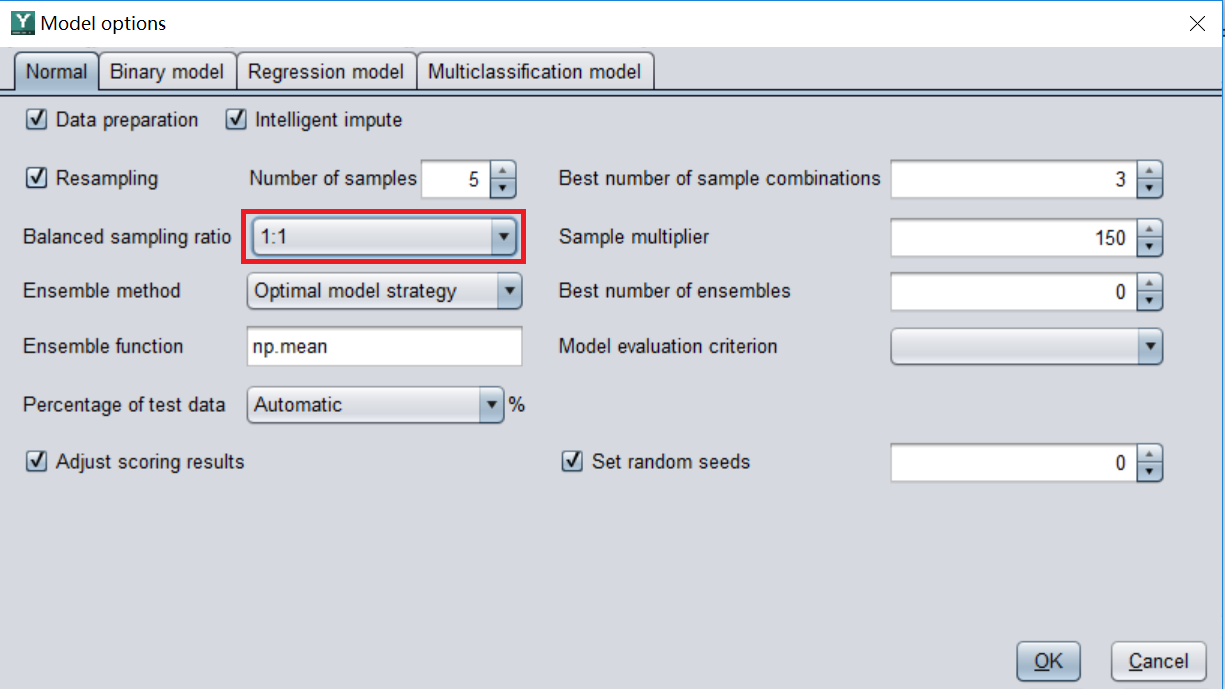The width and height of the screenshot is (1225, 689).
Task: Open the Balanced sampling ratio dropdown
Action: coord(502,238)
